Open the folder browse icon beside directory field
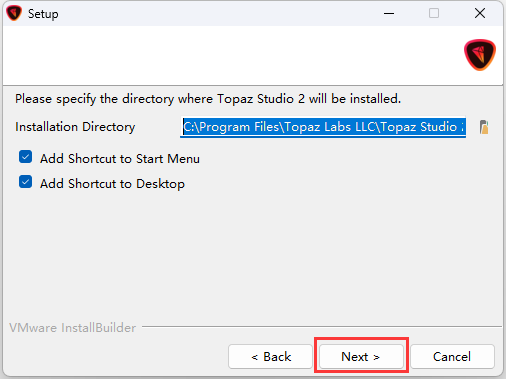Viewport: 506px width, 379px height. [484, 127]
